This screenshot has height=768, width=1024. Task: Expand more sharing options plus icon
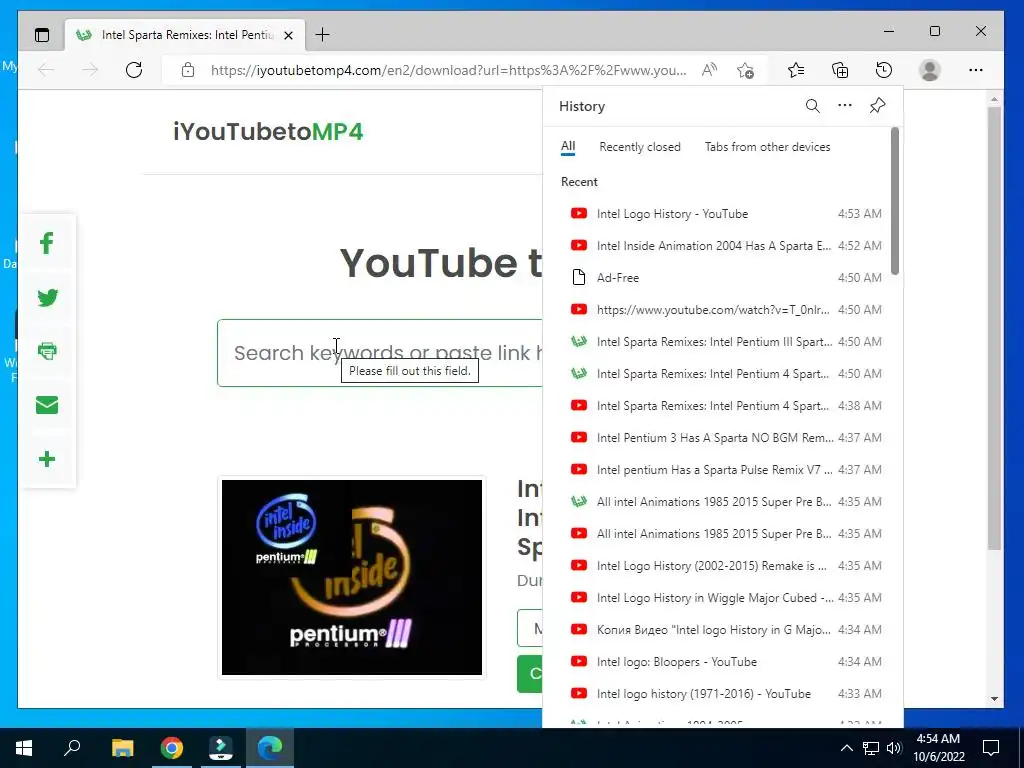(47, 459)
